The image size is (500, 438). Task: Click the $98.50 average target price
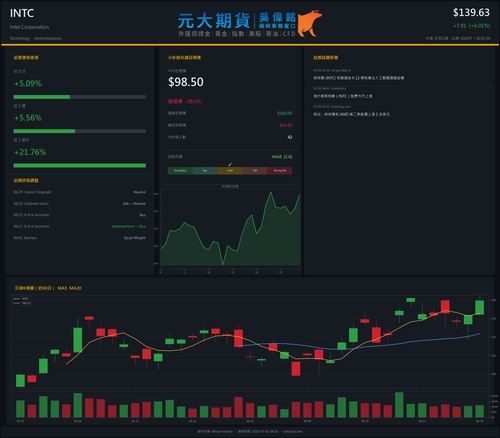pyautogui.click(x=186, y=82)
